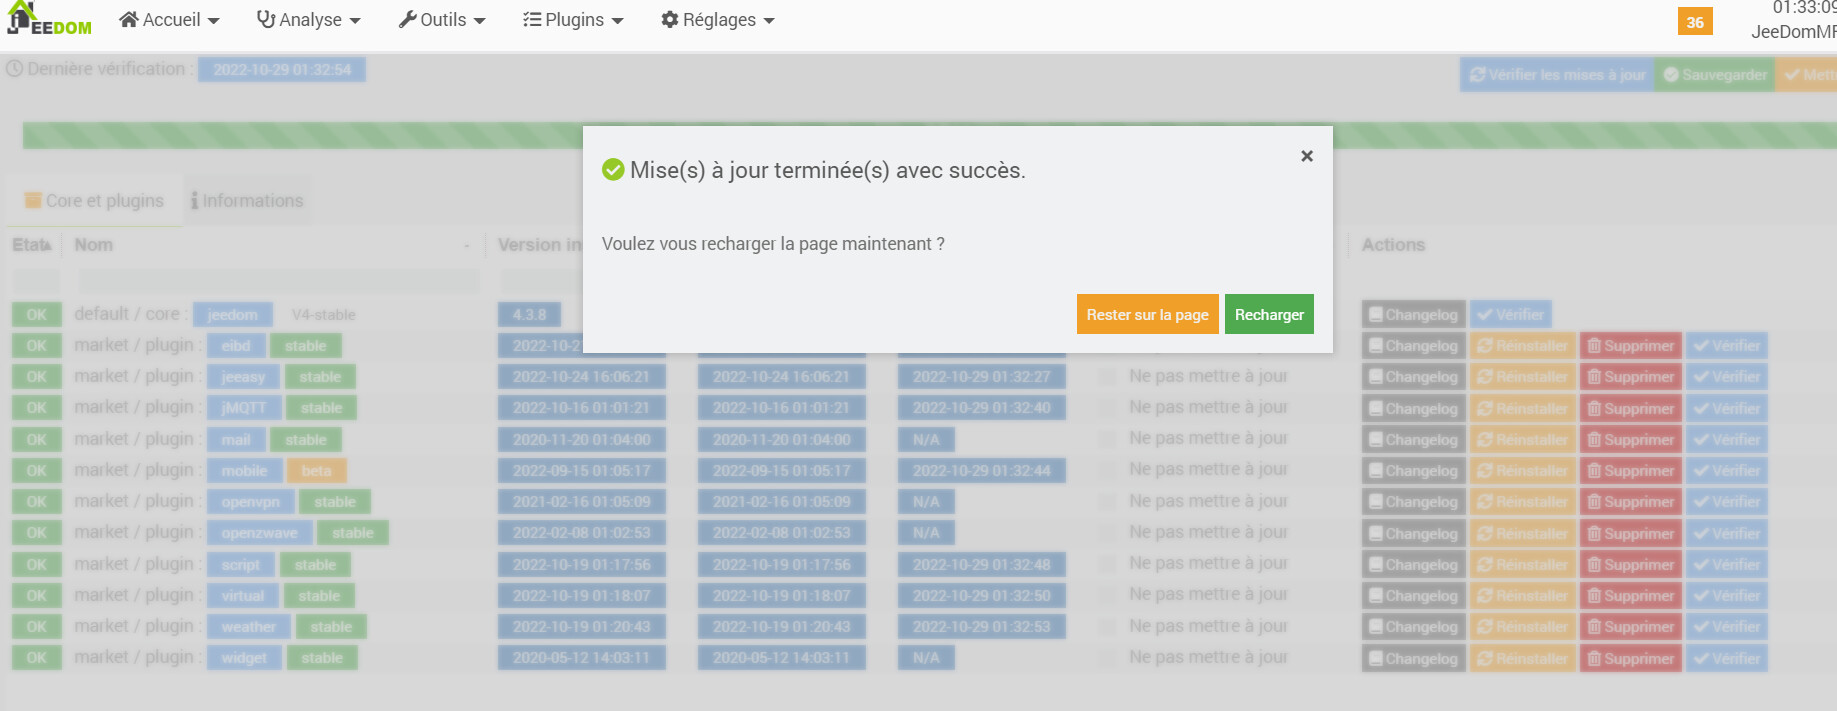The image size is (1837, 711).
Task: Click the Nom filter input field
Action: click(278, 281)
